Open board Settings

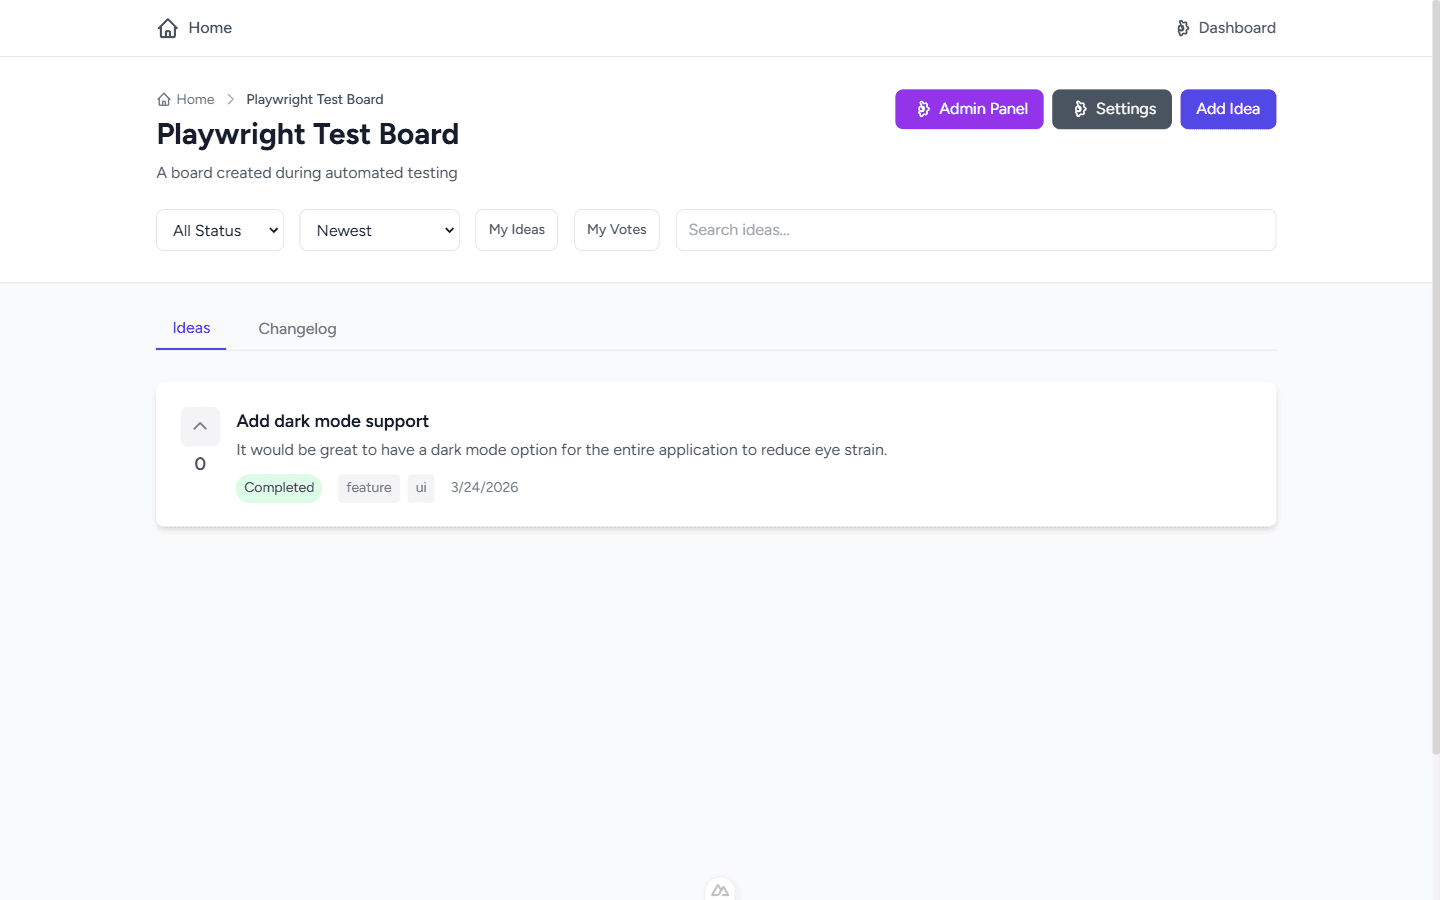click(1112, 109)
